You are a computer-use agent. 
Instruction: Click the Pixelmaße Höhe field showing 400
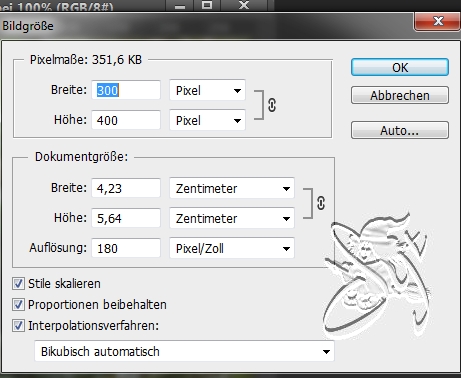[126, 120]
